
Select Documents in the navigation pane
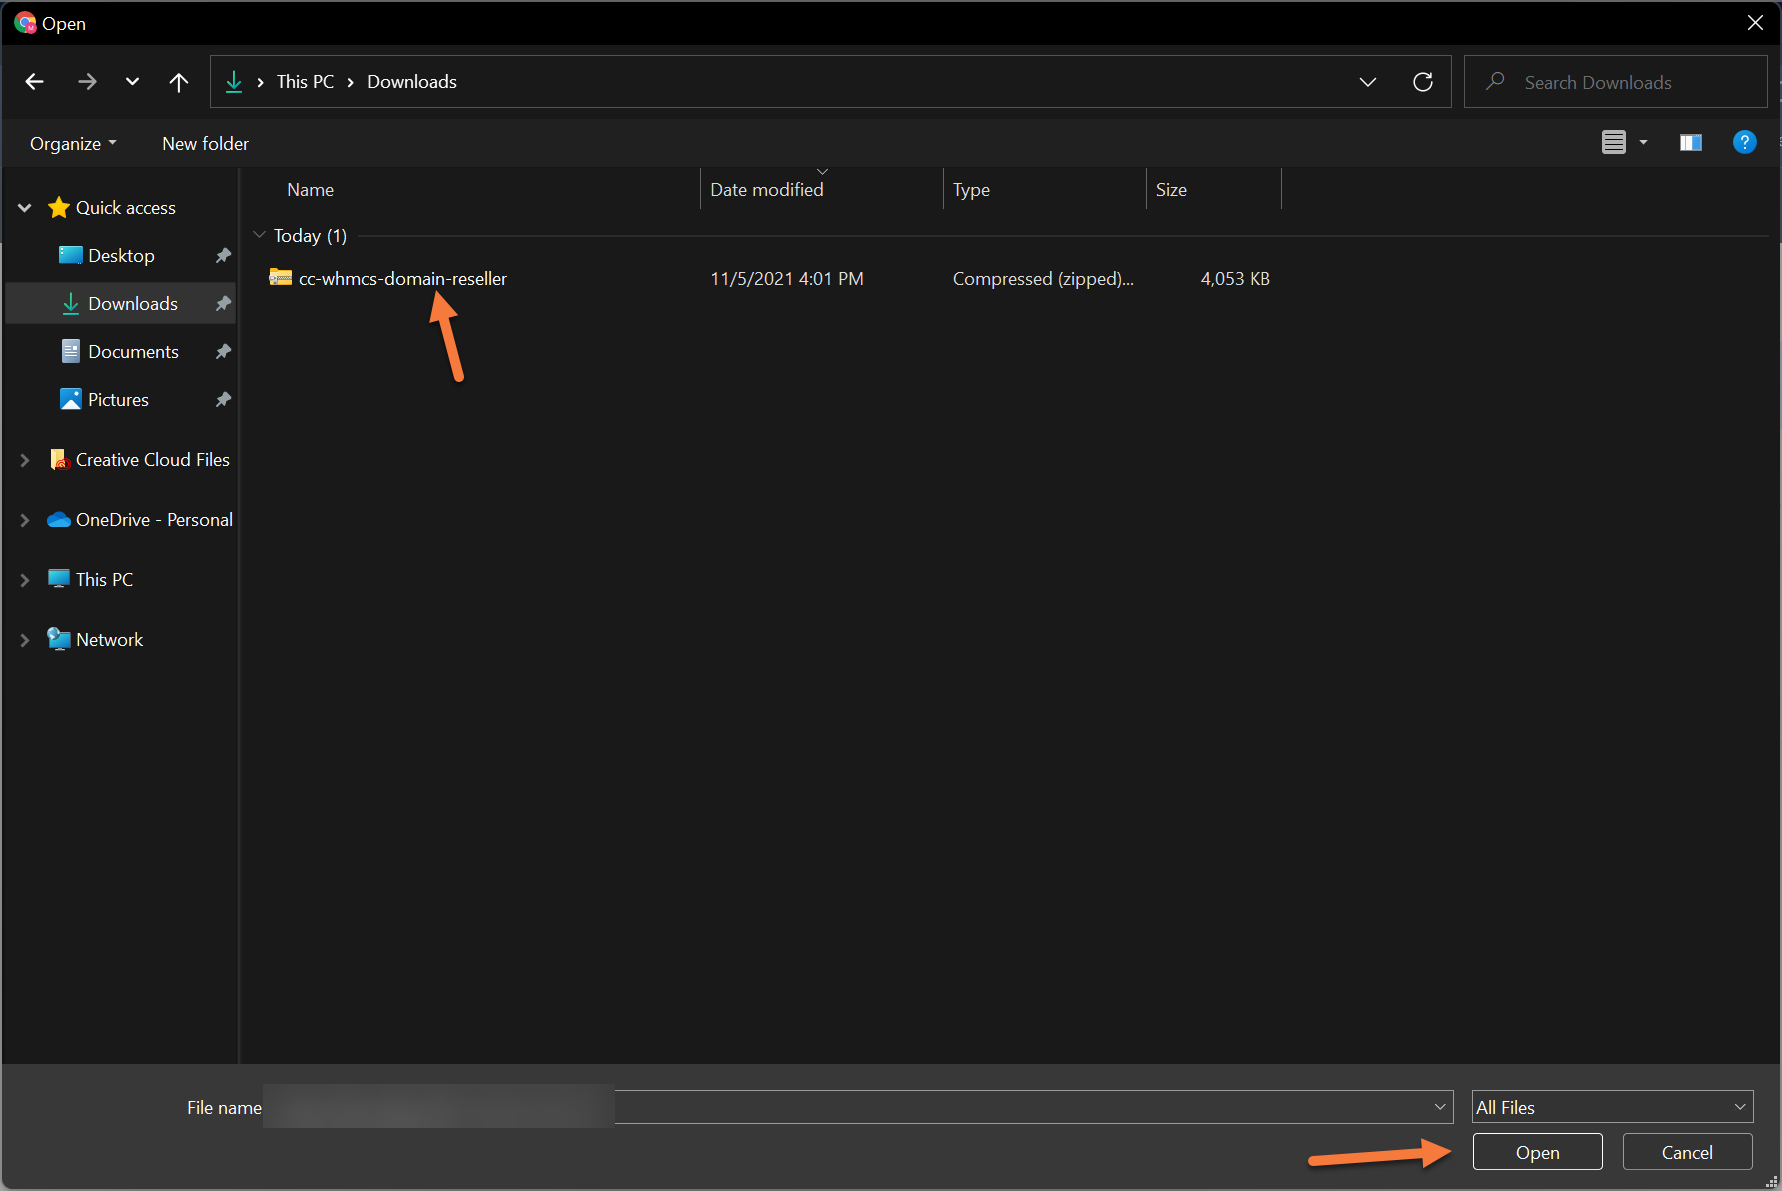(x=133, y=352)
